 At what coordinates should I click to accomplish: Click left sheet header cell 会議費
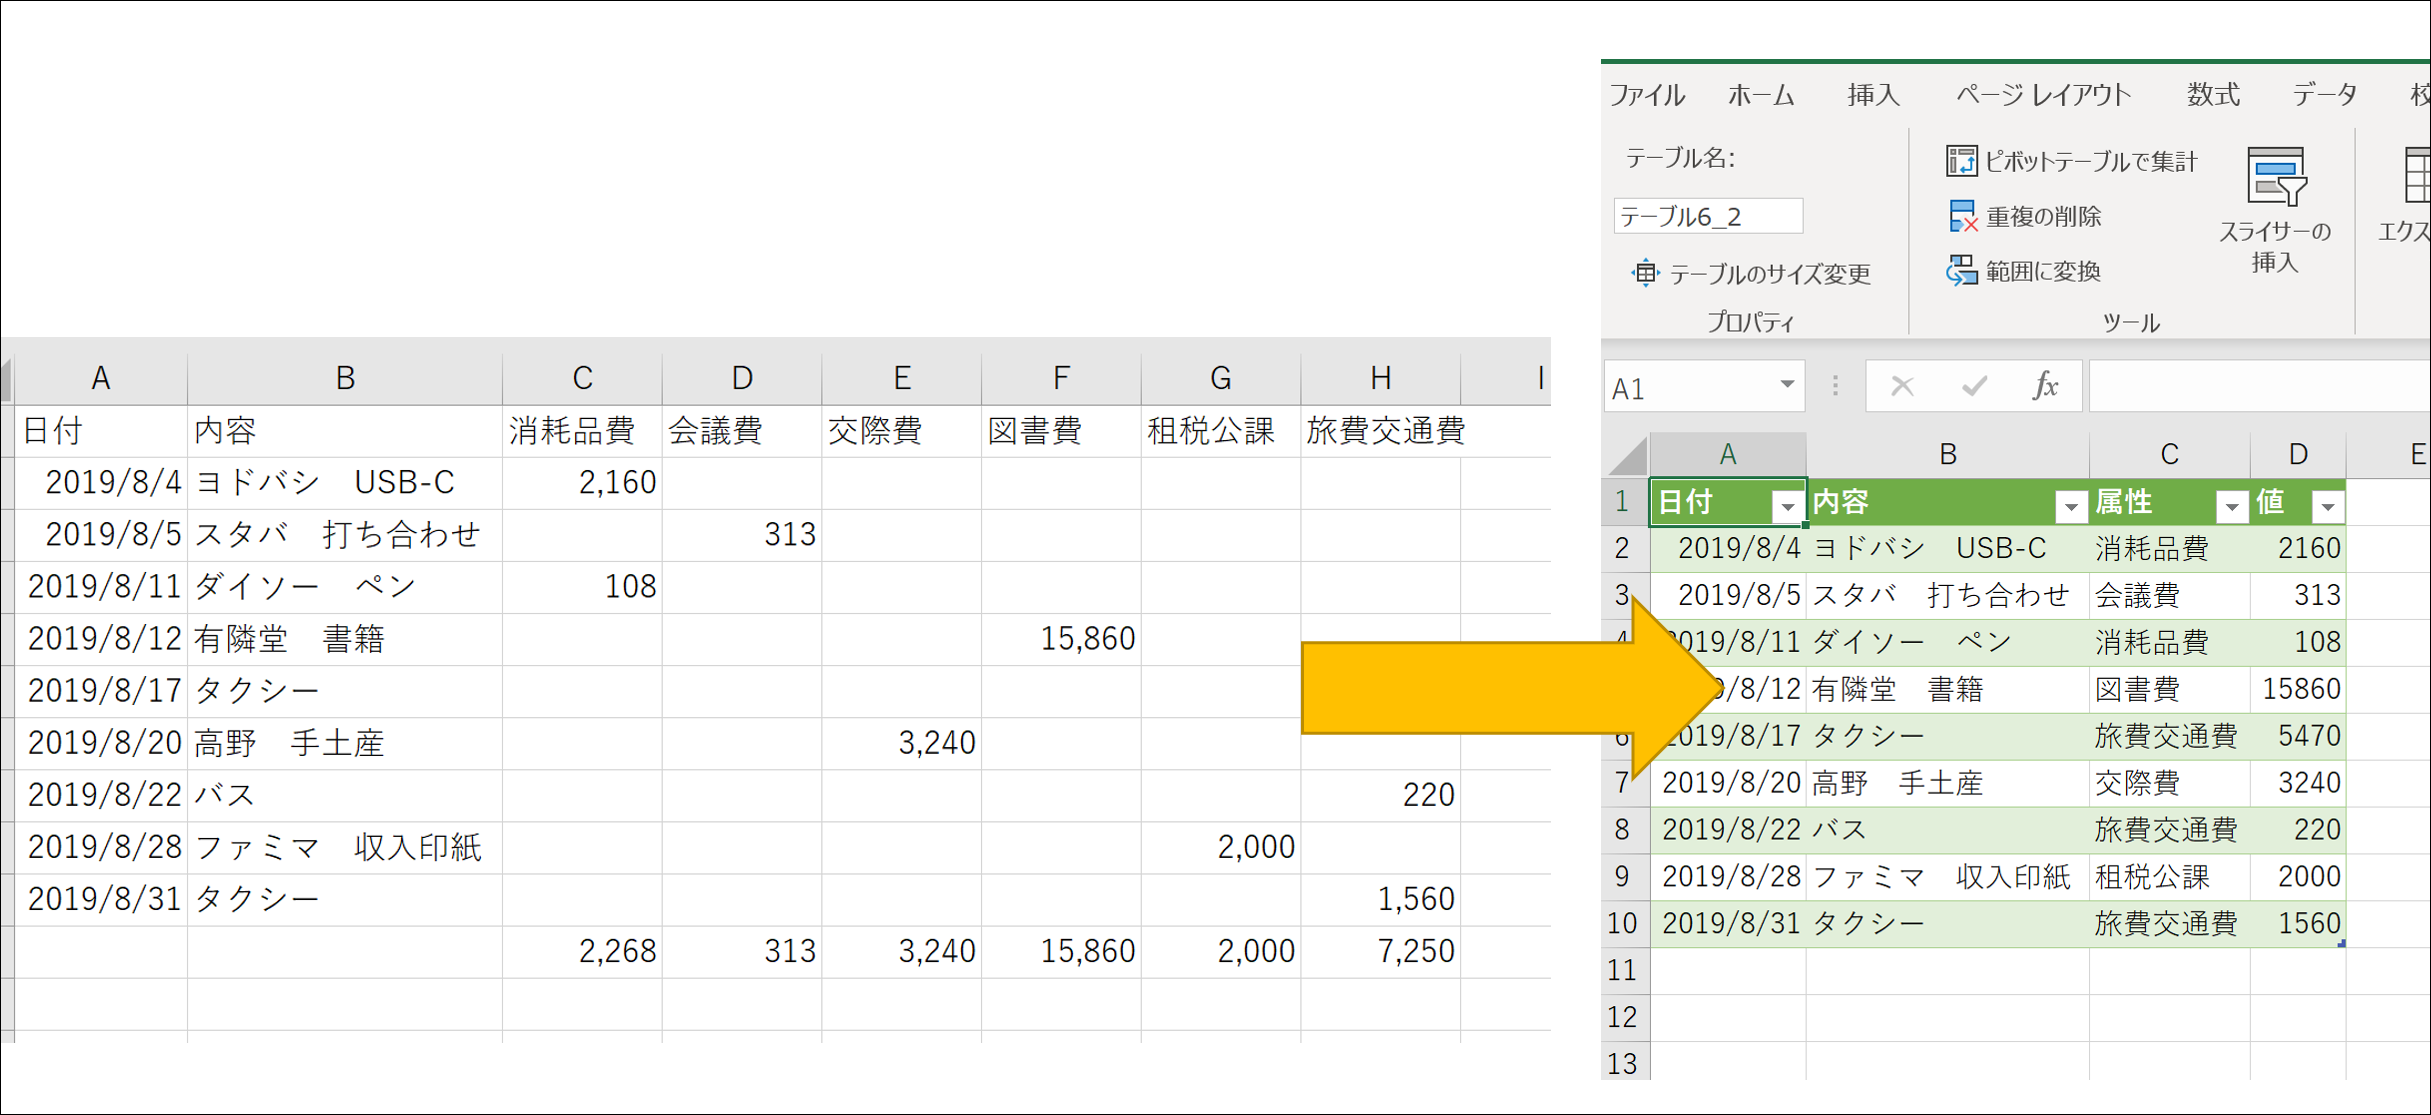742,431
